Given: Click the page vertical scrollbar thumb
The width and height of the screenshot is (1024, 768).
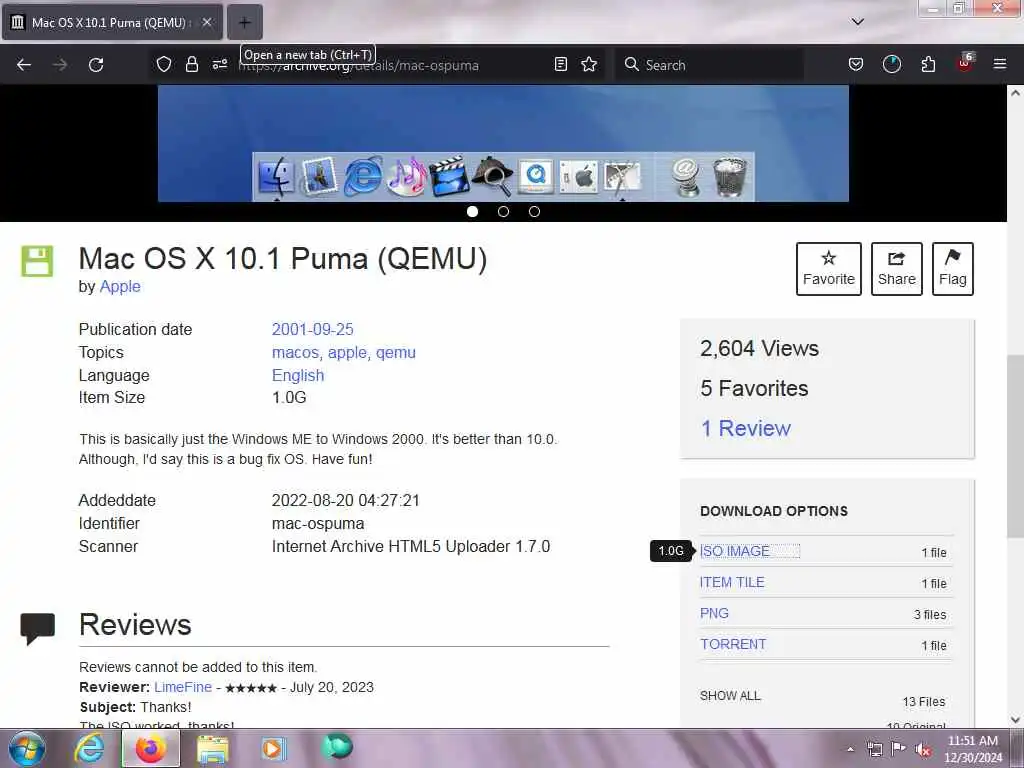Looking at the screenshot, I should tap(1015, 445).
